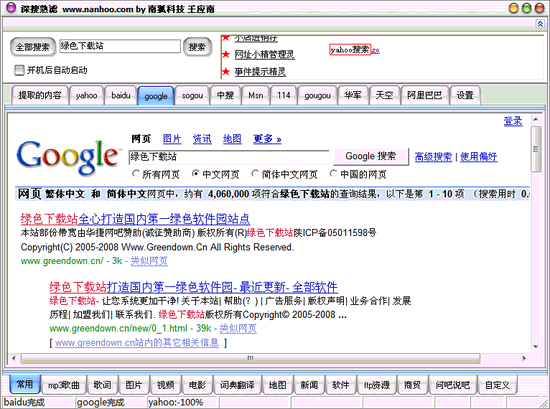Click the go link next to yahoo搜索
Image resolution: width=550 pixels, height=409 pixels.
click(375, 51)
